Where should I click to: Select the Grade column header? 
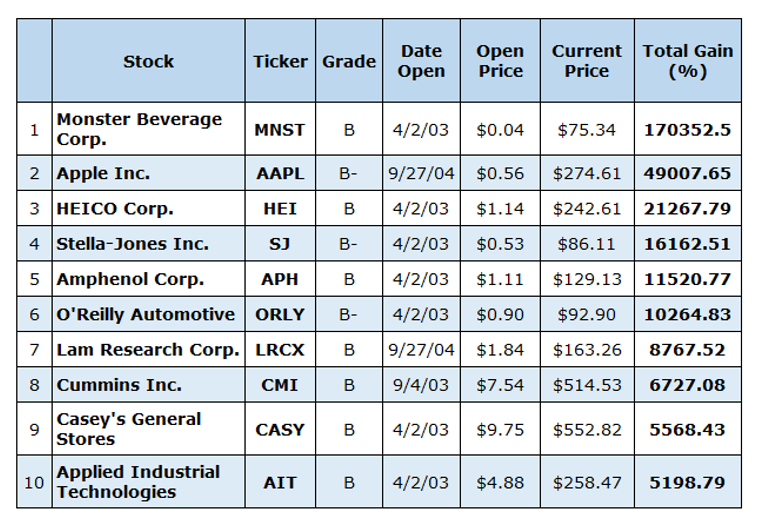pos(349,61)
